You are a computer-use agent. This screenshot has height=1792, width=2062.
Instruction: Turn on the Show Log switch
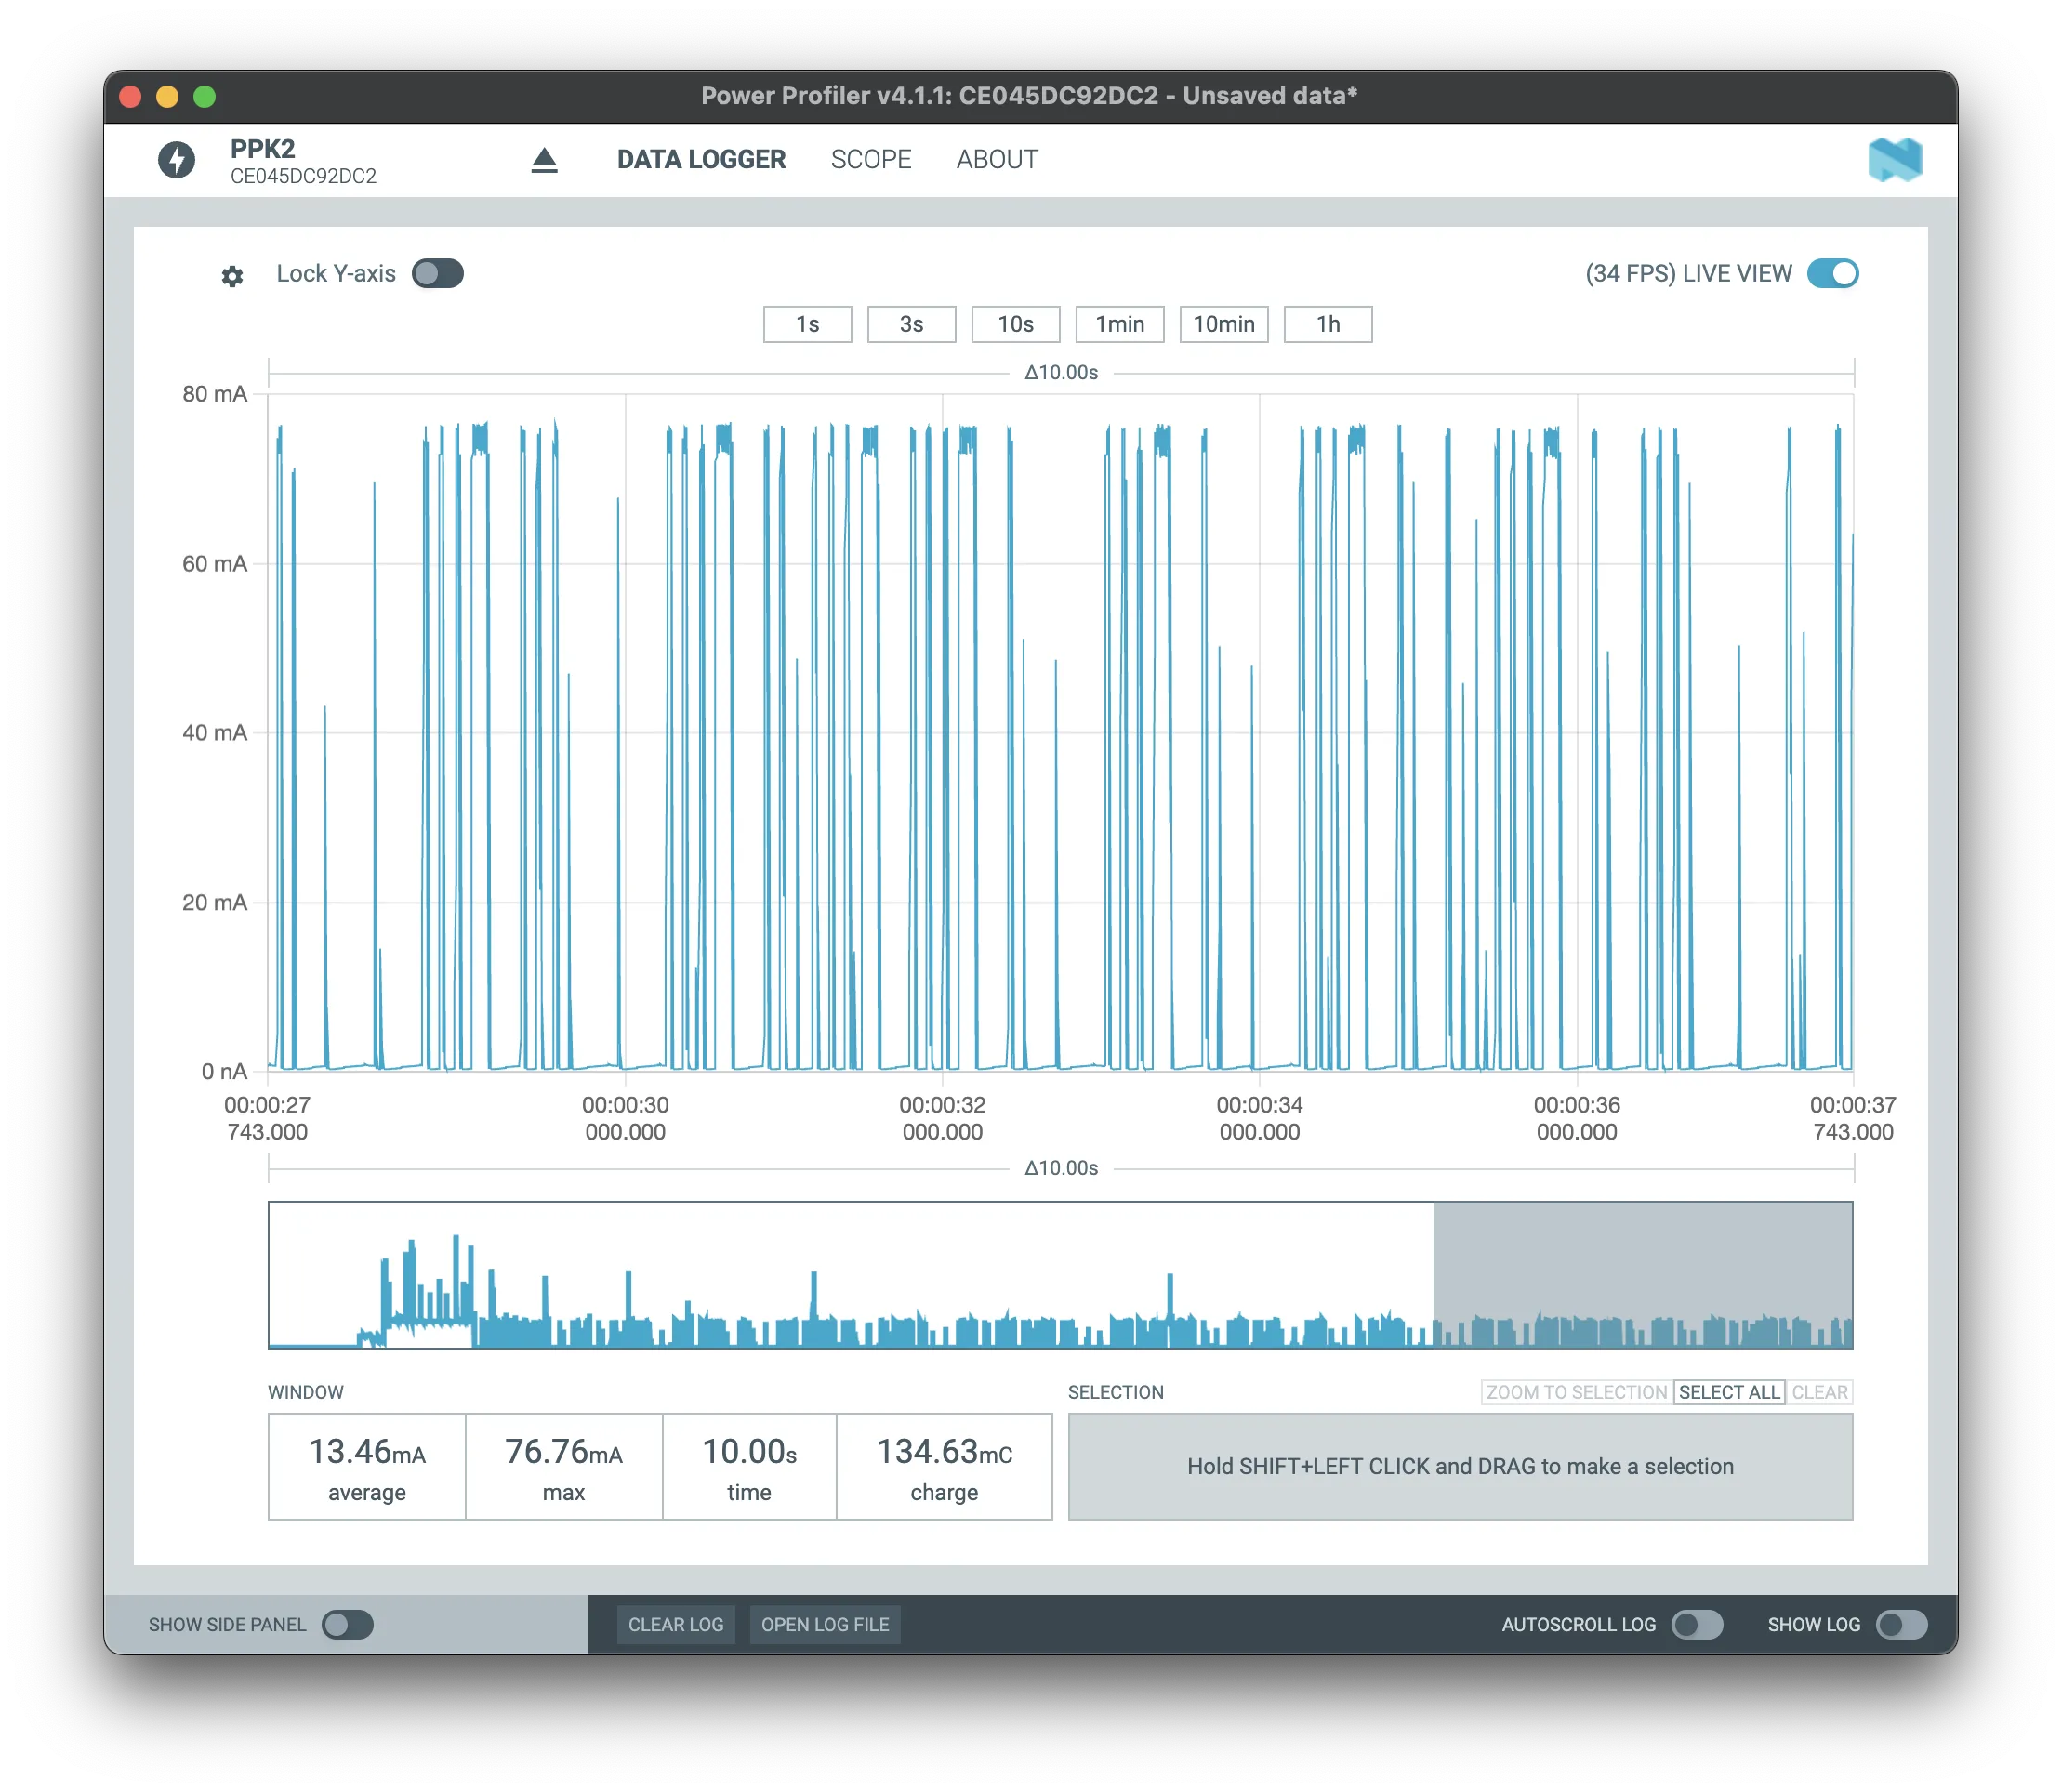tap(1901, 1624)
